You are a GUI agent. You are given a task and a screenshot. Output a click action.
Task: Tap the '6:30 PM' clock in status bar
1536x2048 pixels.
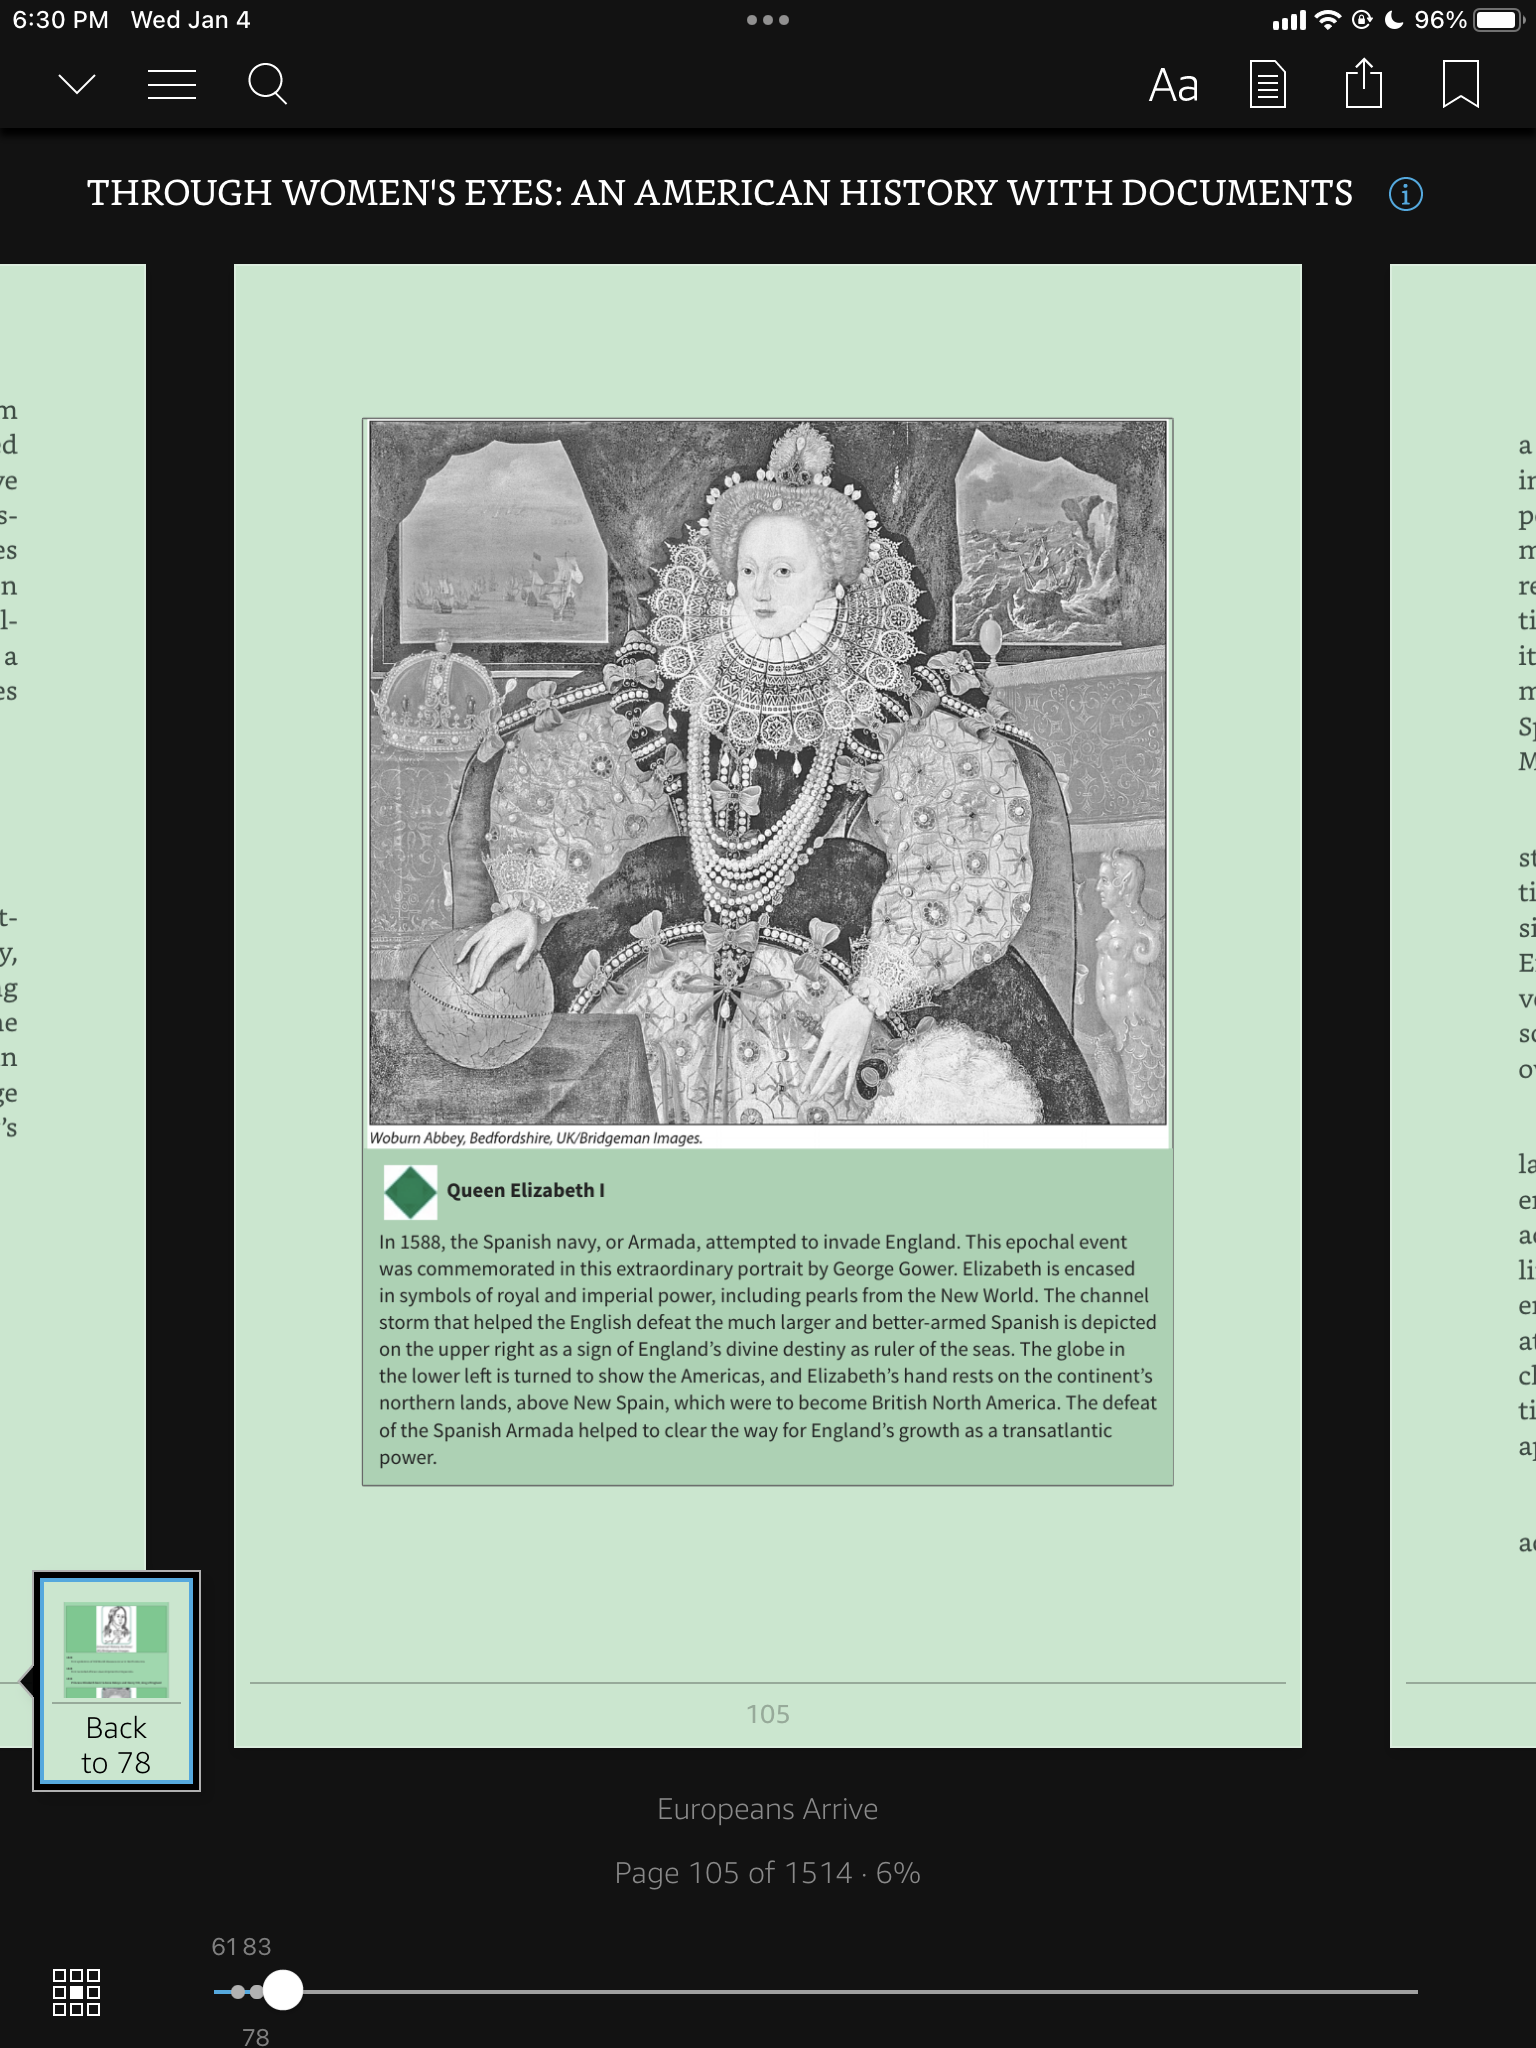[x=61, y=20]
